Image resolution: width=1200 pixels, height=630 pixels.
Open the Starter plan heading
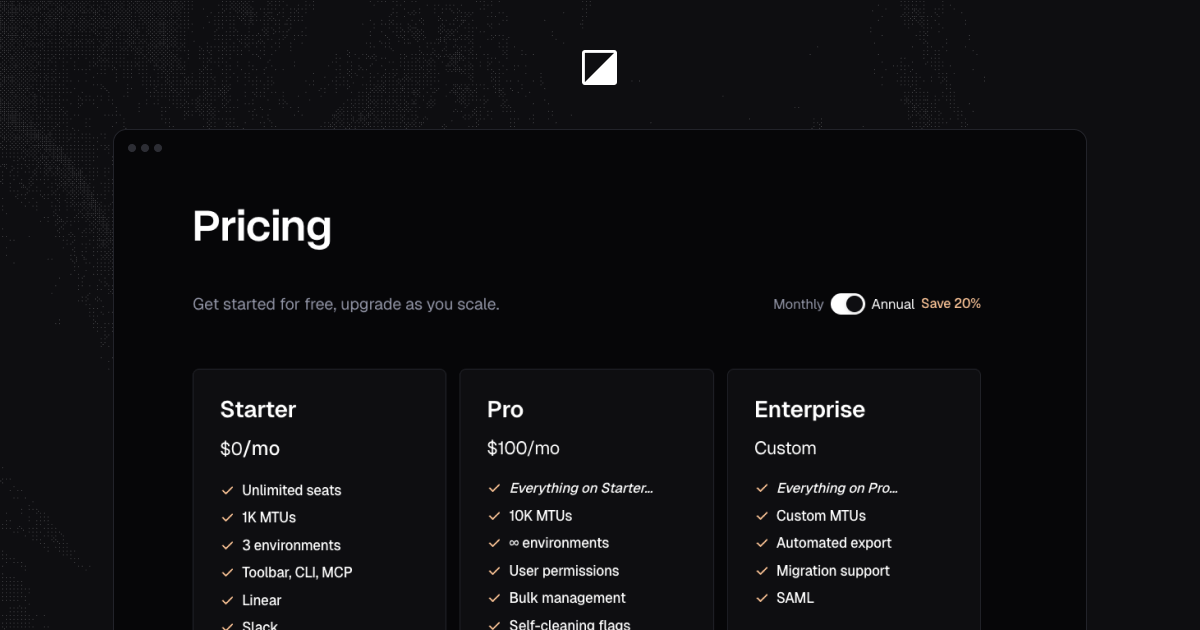[258, 409]
